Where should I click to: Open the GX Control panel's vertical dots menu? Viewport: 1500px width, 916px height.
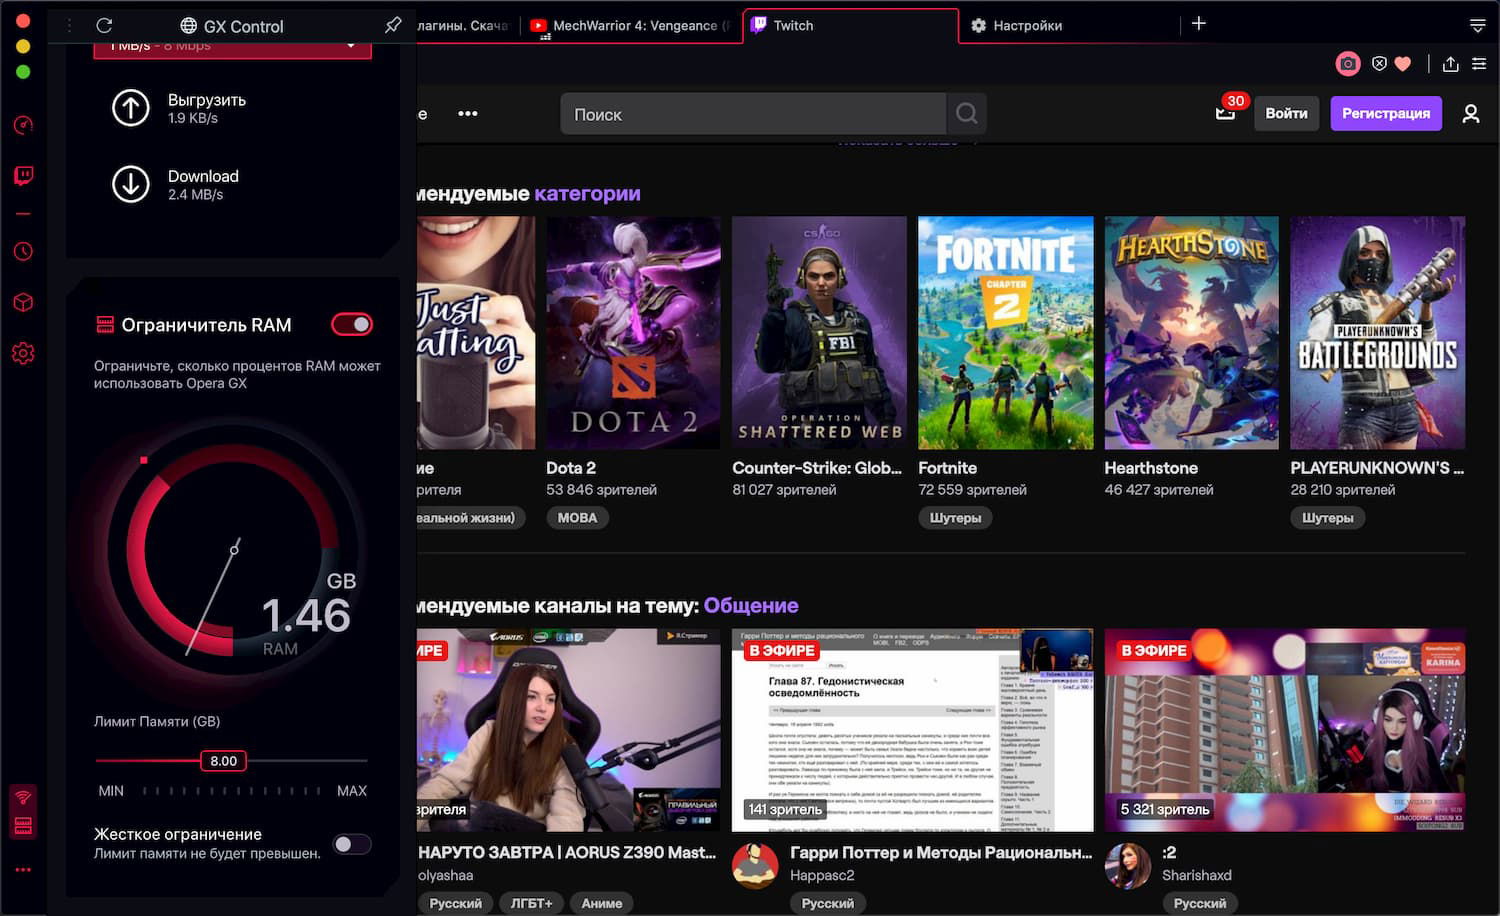pyautogui.click(x=69, y=25)
